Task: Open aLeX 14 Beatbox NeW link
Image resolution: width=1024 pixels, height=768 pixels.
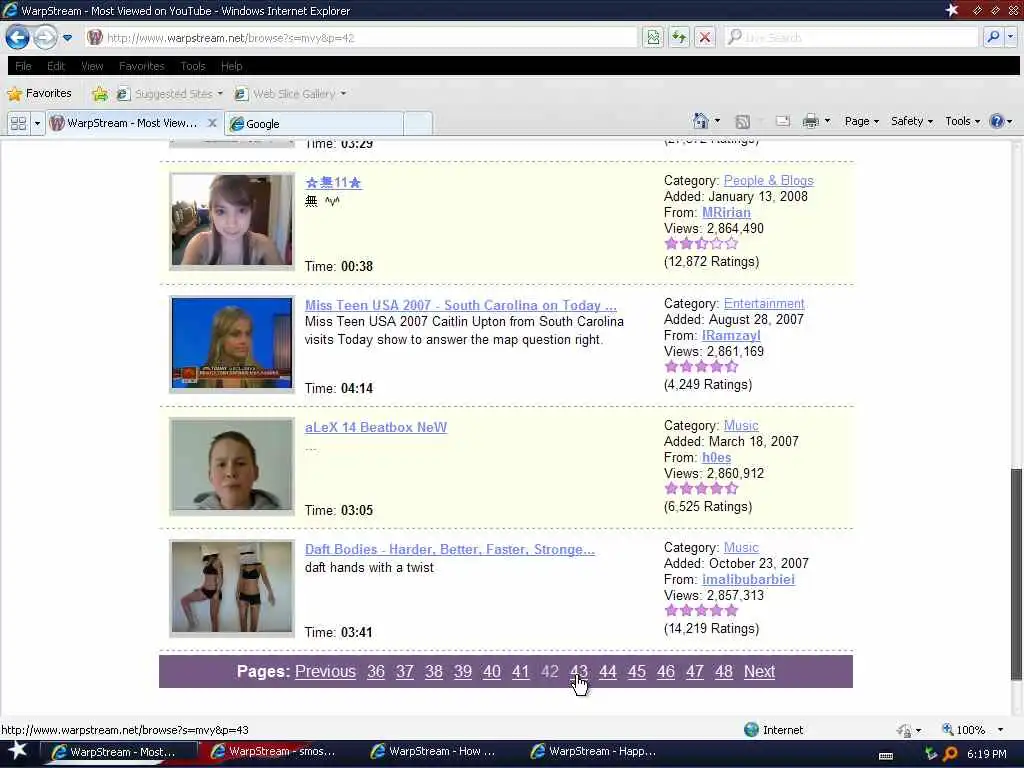Action: point(376,427)
